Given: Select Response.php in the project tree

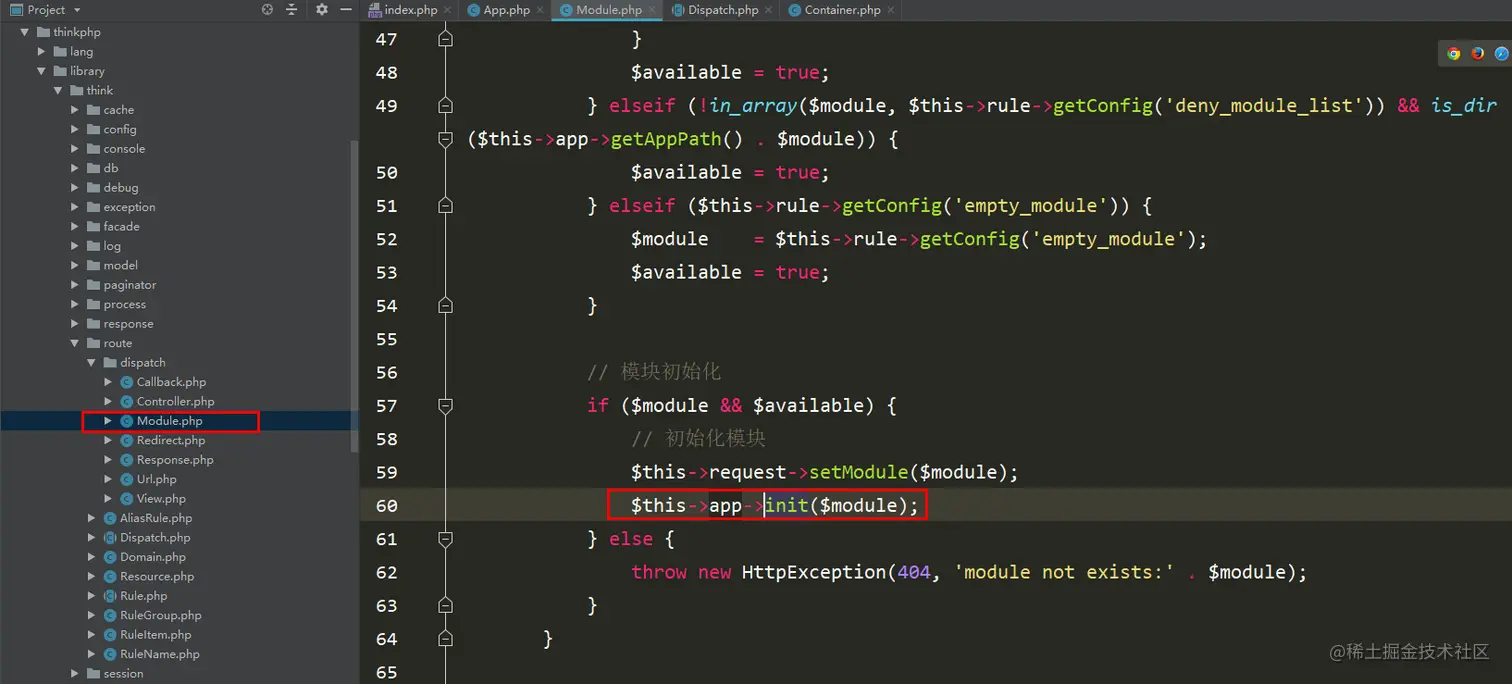Looking at the screenshot, I should (x=175, y=460).
